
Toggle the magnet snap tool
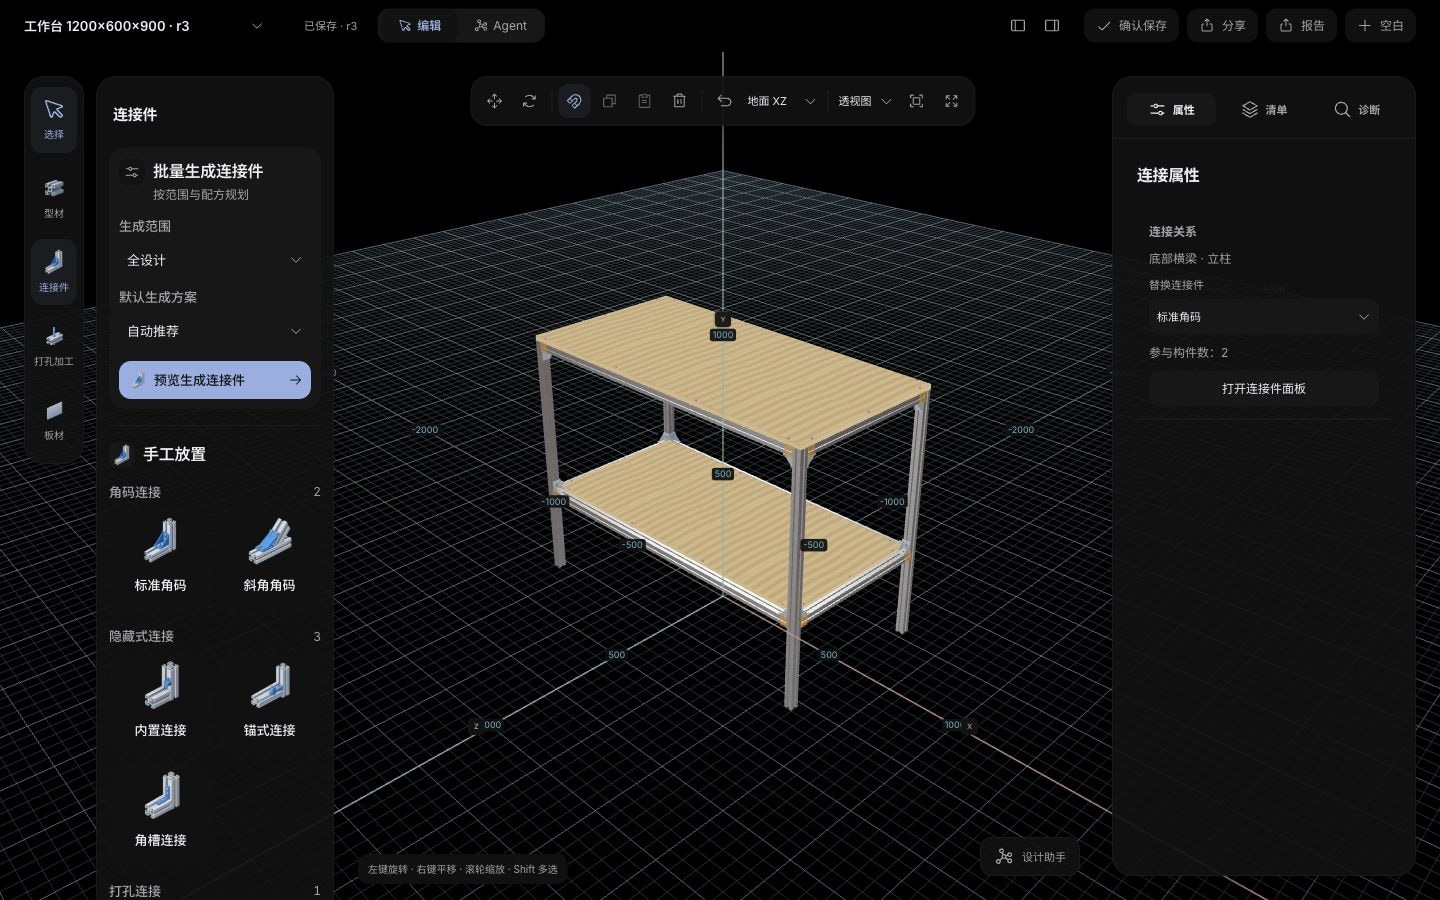[x=574, y=101]
